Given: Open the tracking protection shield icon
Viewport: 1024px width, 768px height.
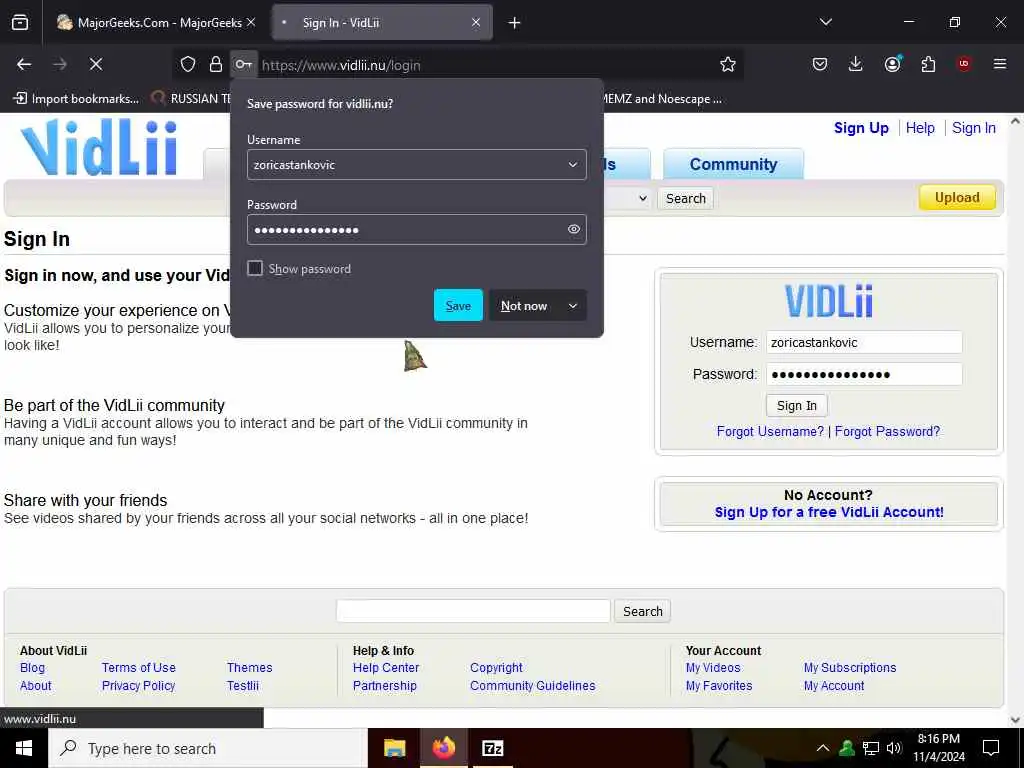Looking at the screenshot, I should pos(188,64).
